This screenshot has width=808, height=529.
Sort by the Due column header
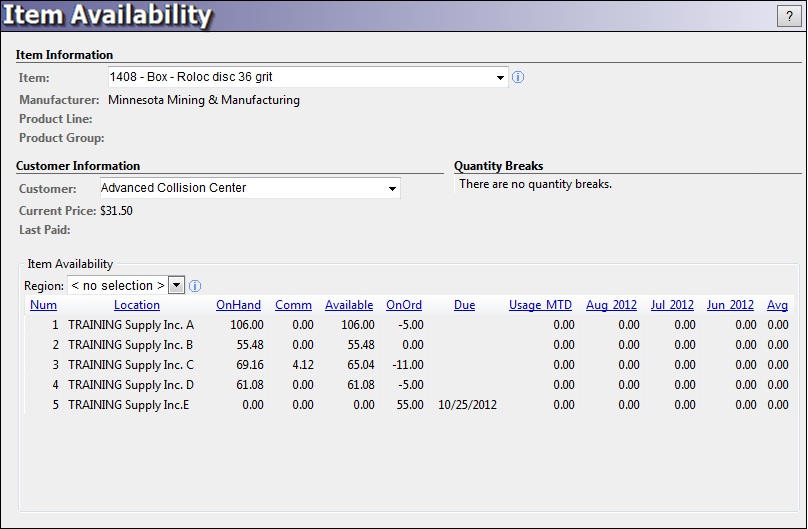[x=464, y=305]
